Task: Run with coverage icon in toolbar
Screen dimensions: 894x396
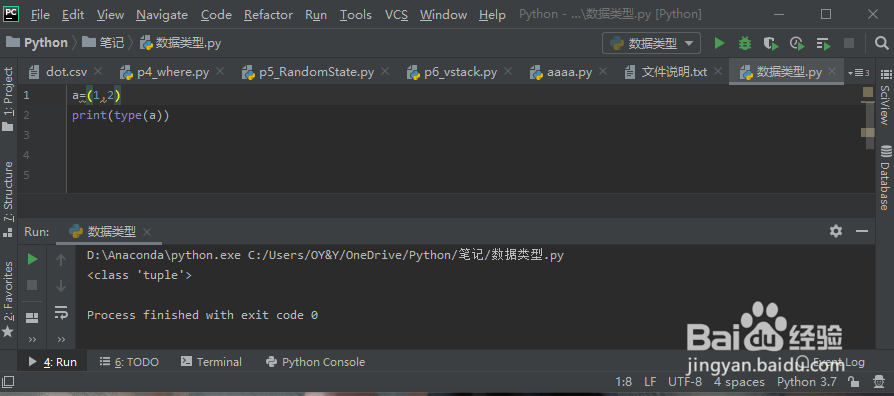Action: [x=771, y=43]
